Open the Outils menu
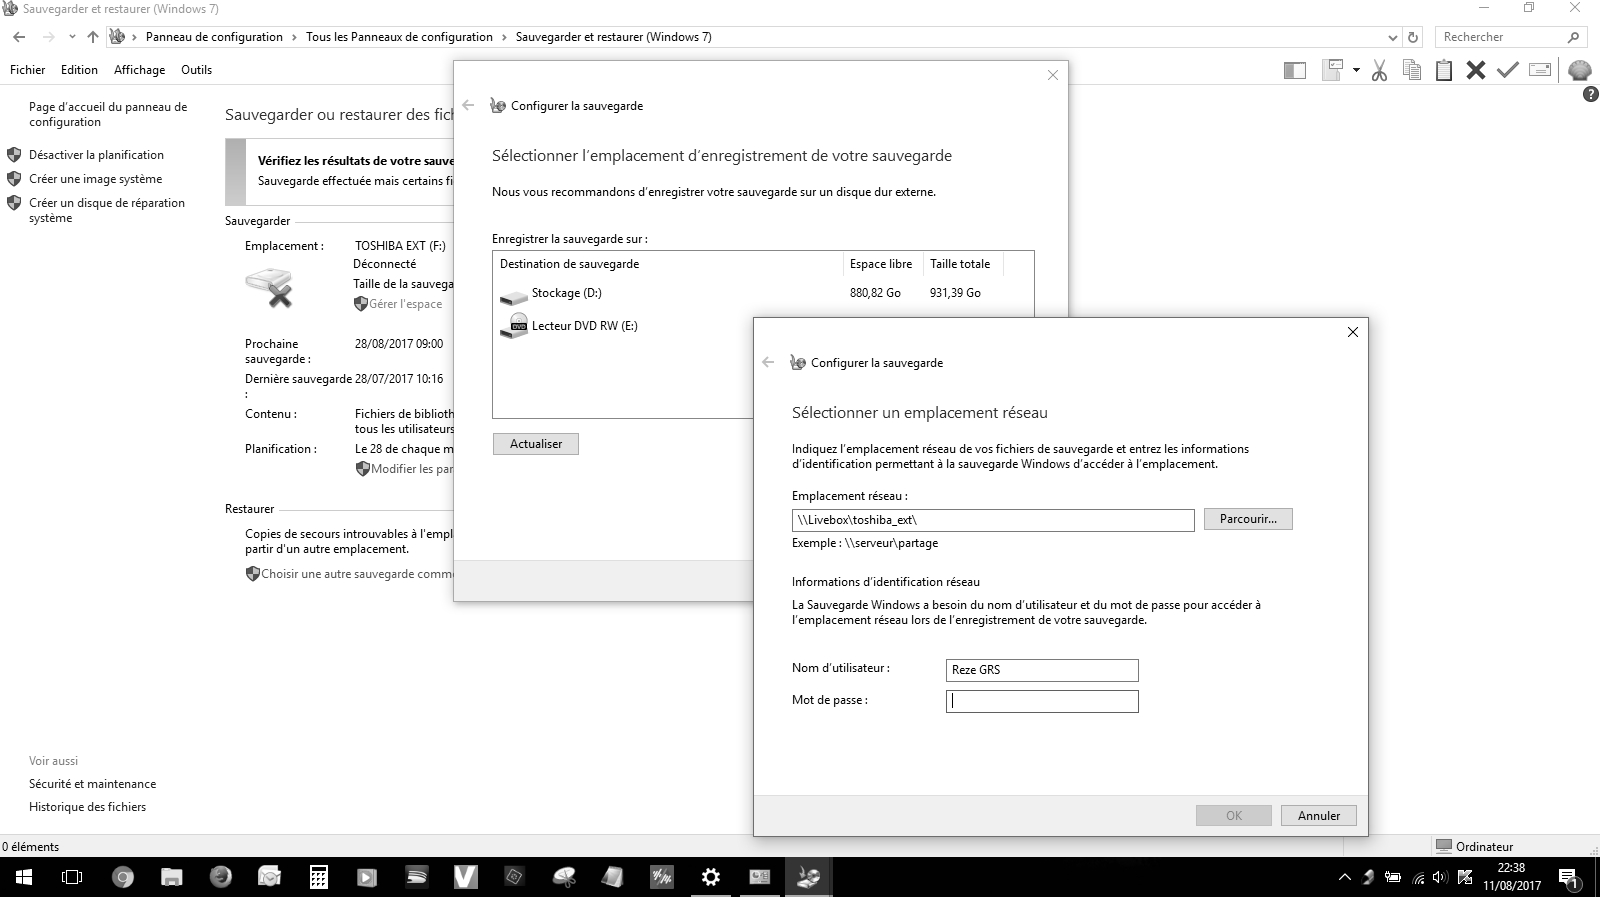The height and width of the screenshot is (897, 1600). tap(196, 70)
